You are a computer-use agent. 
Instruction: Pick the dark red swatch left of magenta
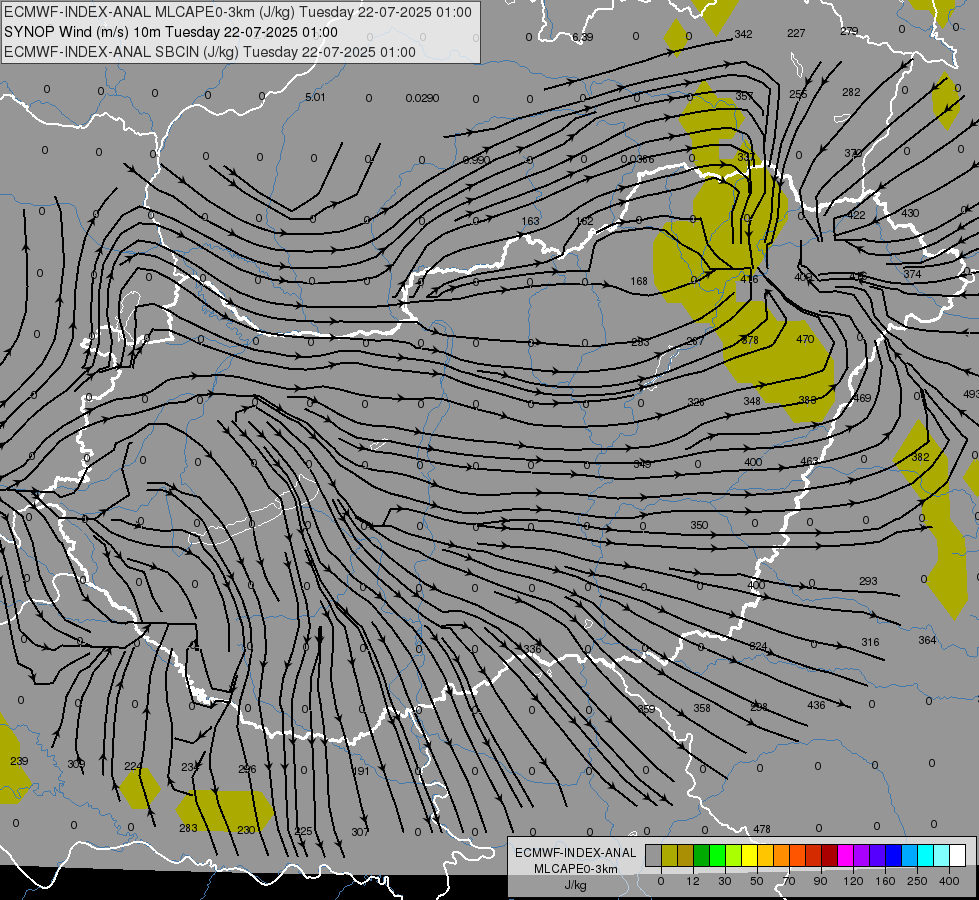point(830,855)
